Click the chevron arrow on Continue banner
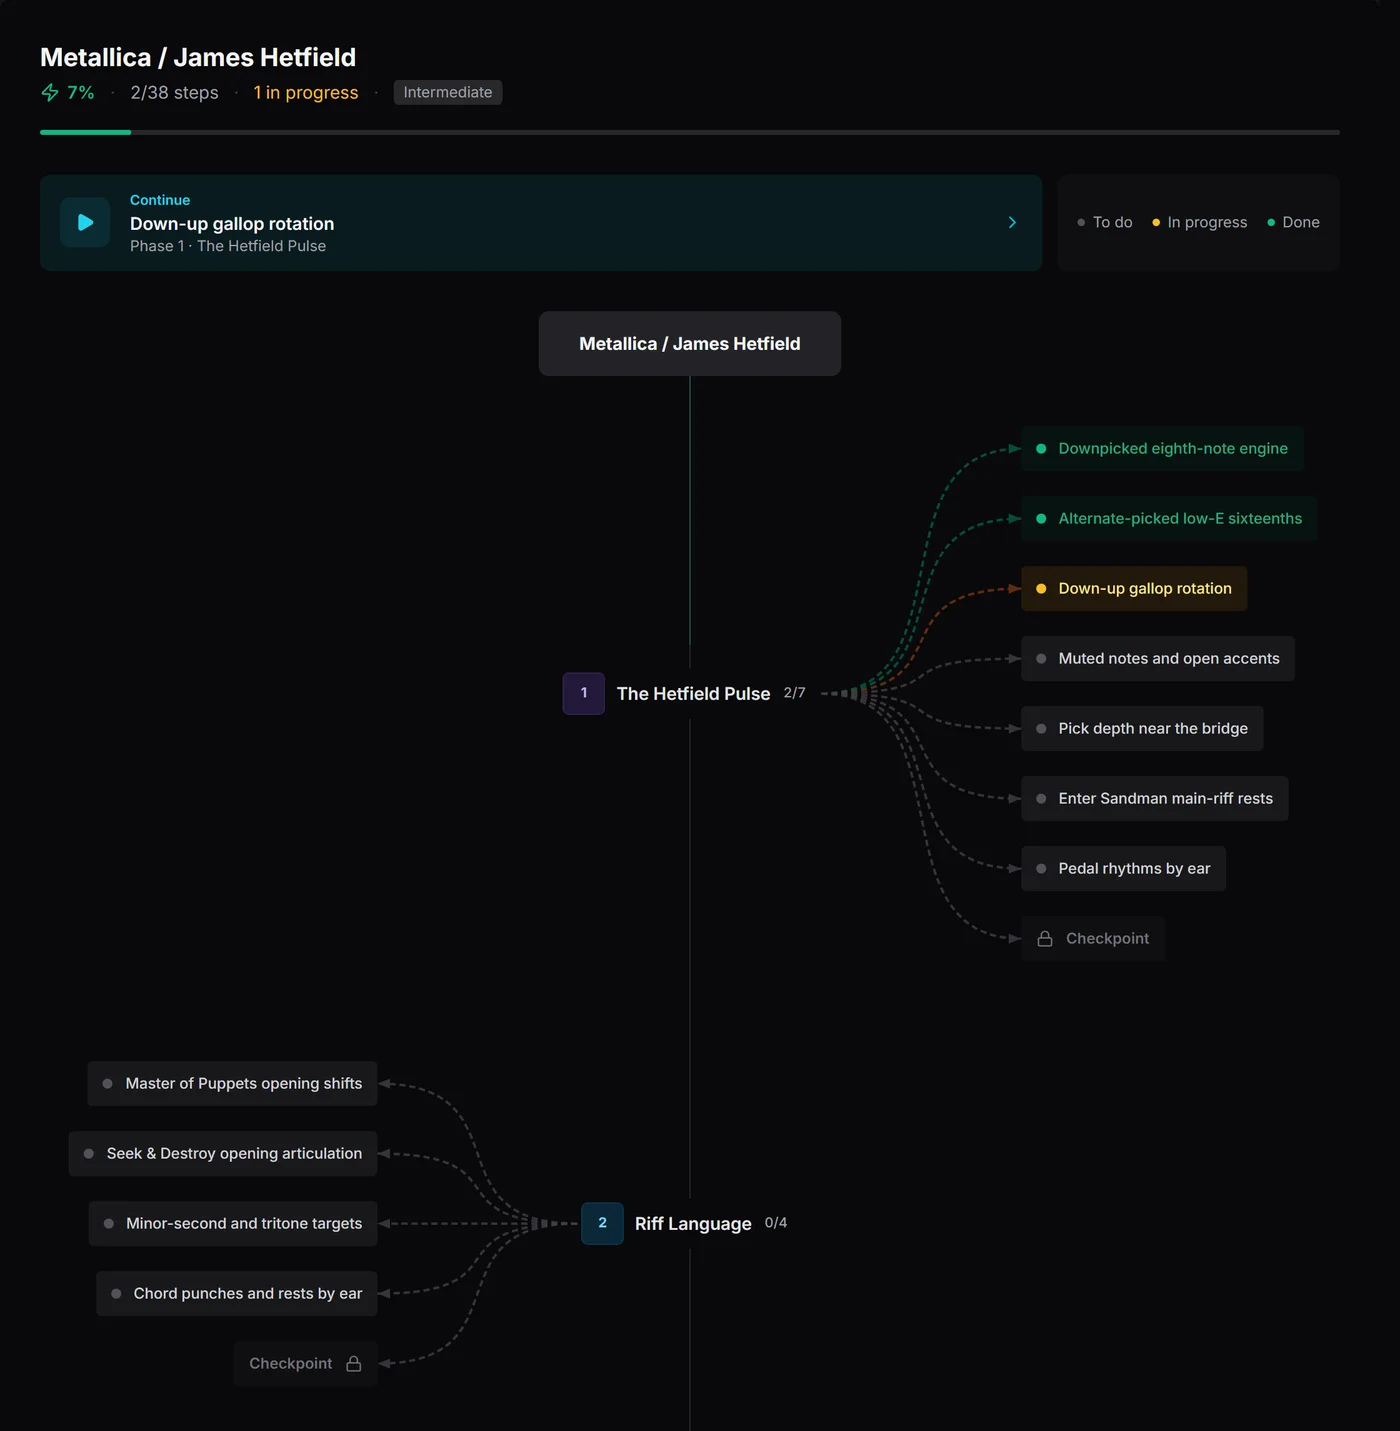 [x=1012, y=222]
